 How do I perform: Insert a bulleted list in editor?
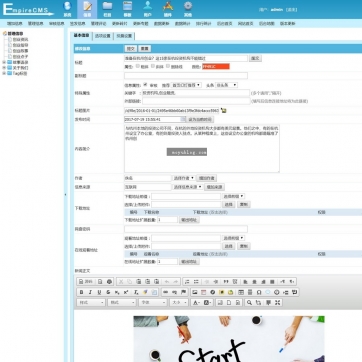196,282
